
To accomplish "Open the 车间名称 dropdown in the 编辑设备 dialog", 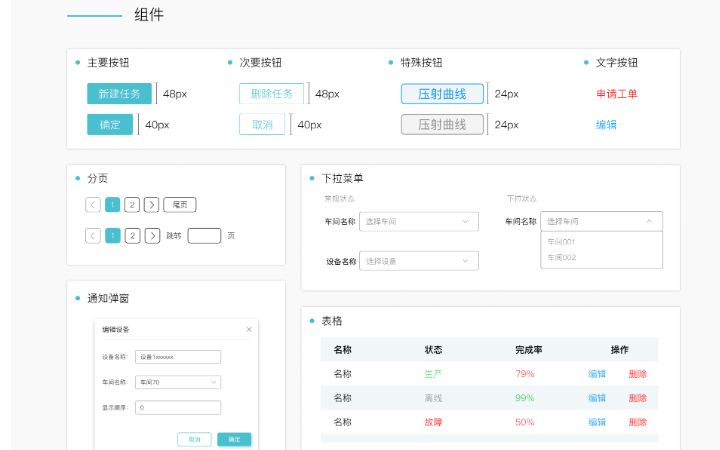I will (x=178, y=382).
